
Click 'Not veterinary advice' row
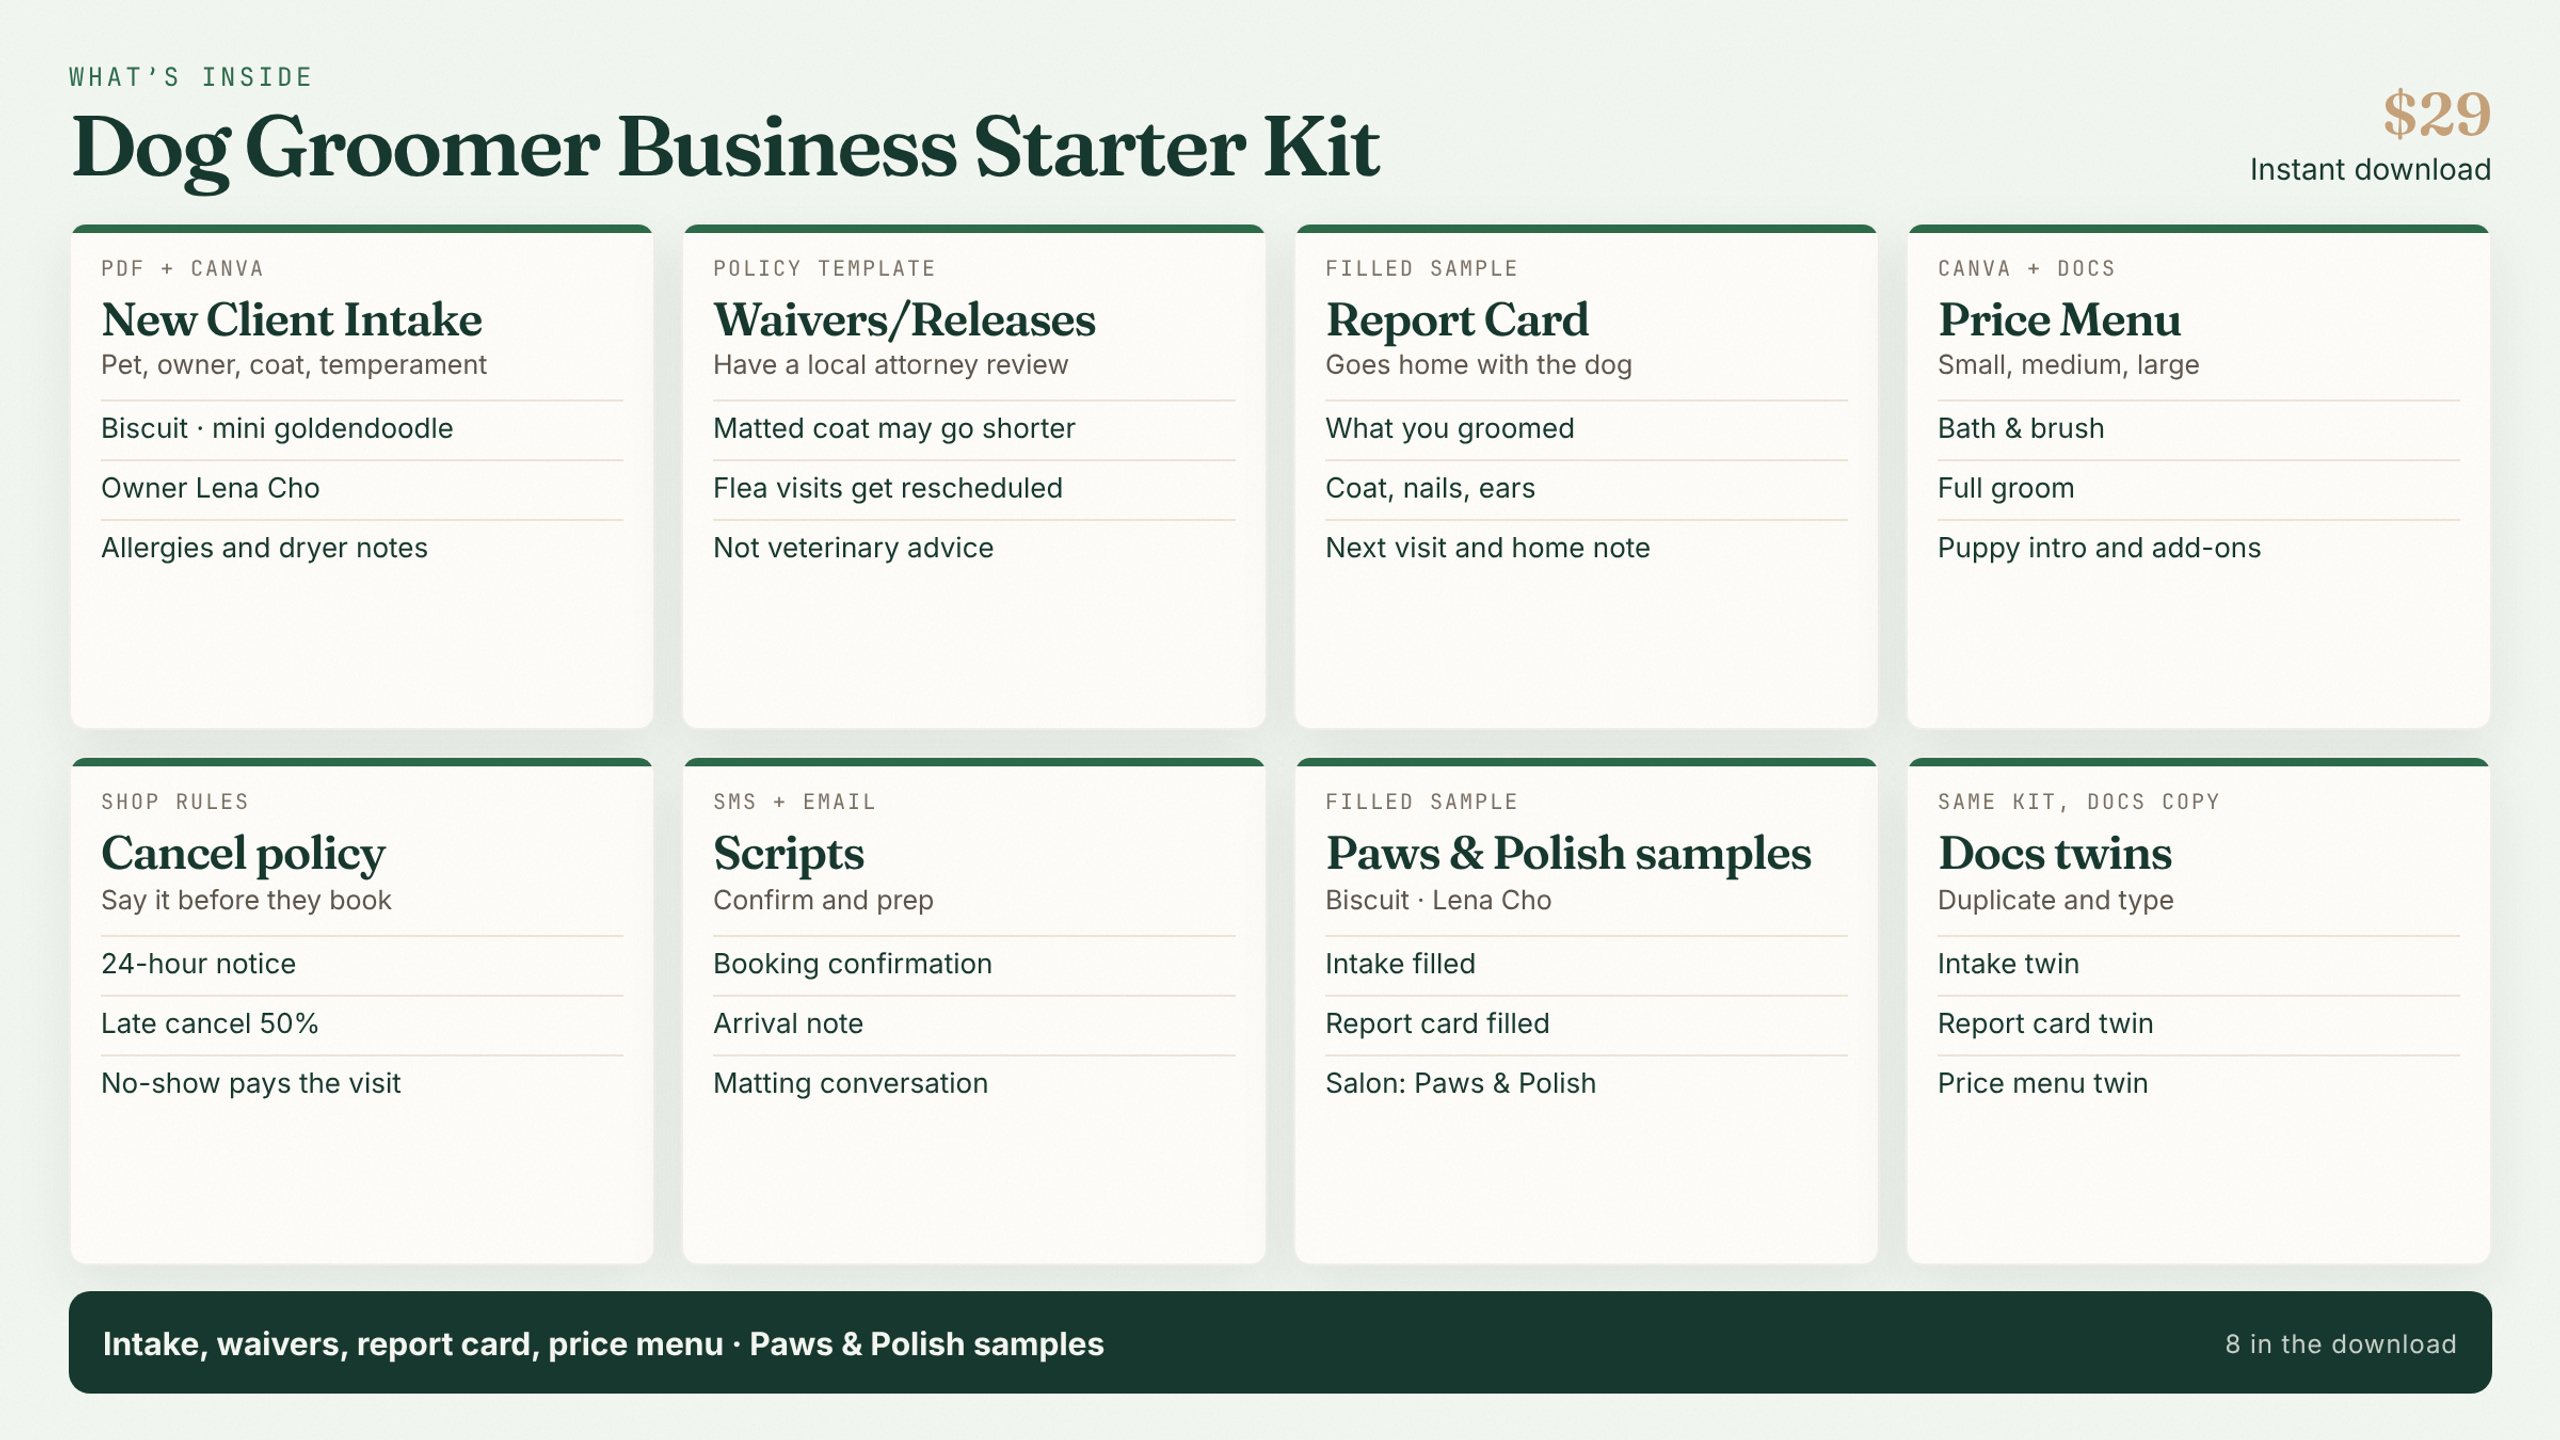coord(974,548)
